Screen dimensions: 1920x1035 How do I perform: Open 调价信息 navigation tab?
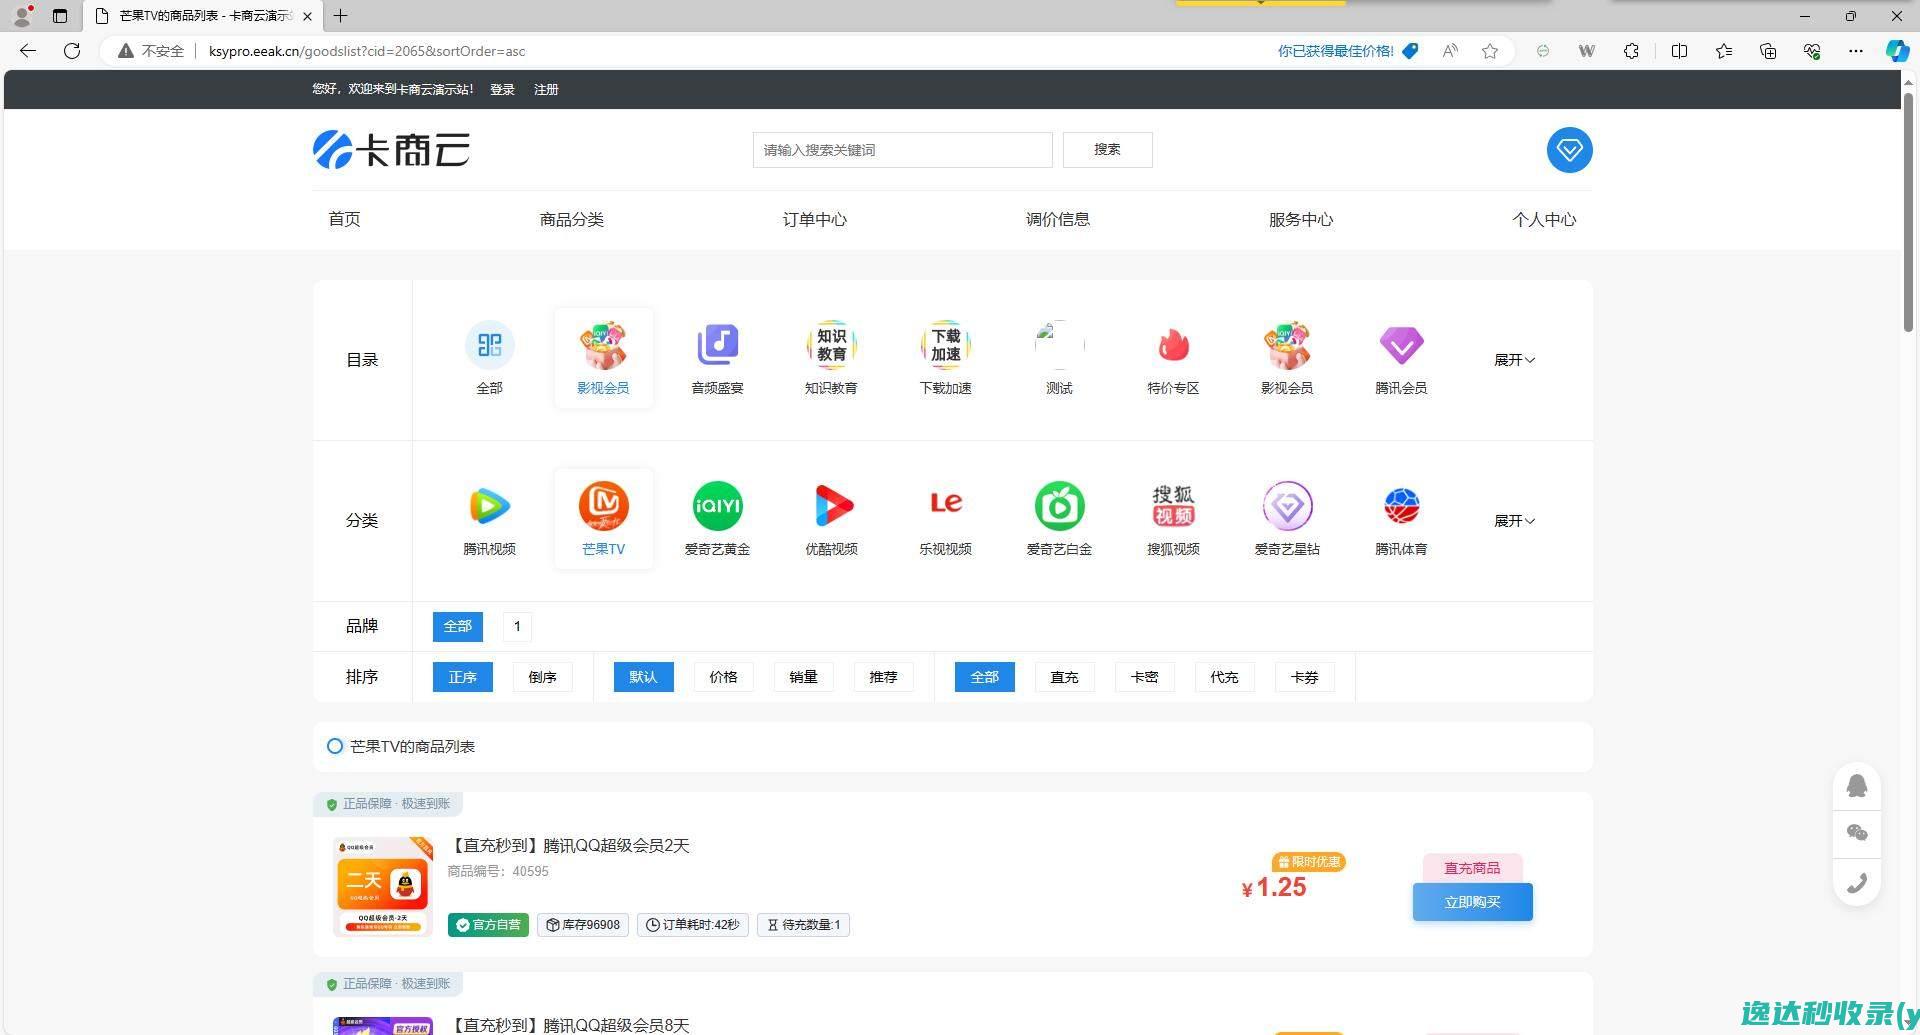(1057, 219)
